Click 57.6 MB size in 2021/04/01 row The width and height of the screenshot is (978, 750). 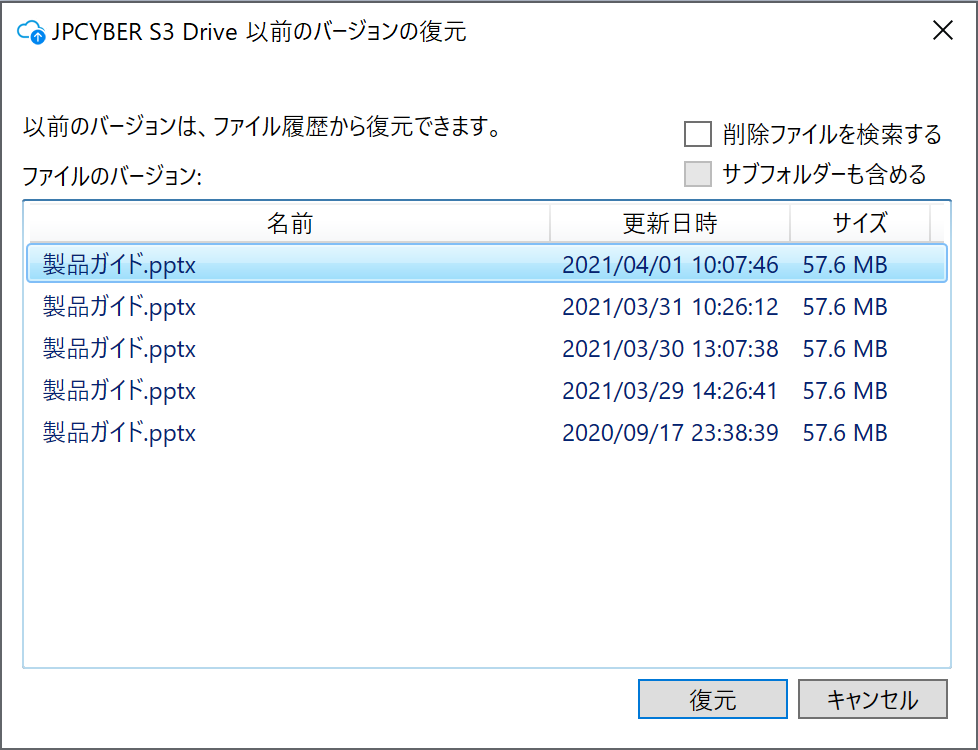point(845,265)
